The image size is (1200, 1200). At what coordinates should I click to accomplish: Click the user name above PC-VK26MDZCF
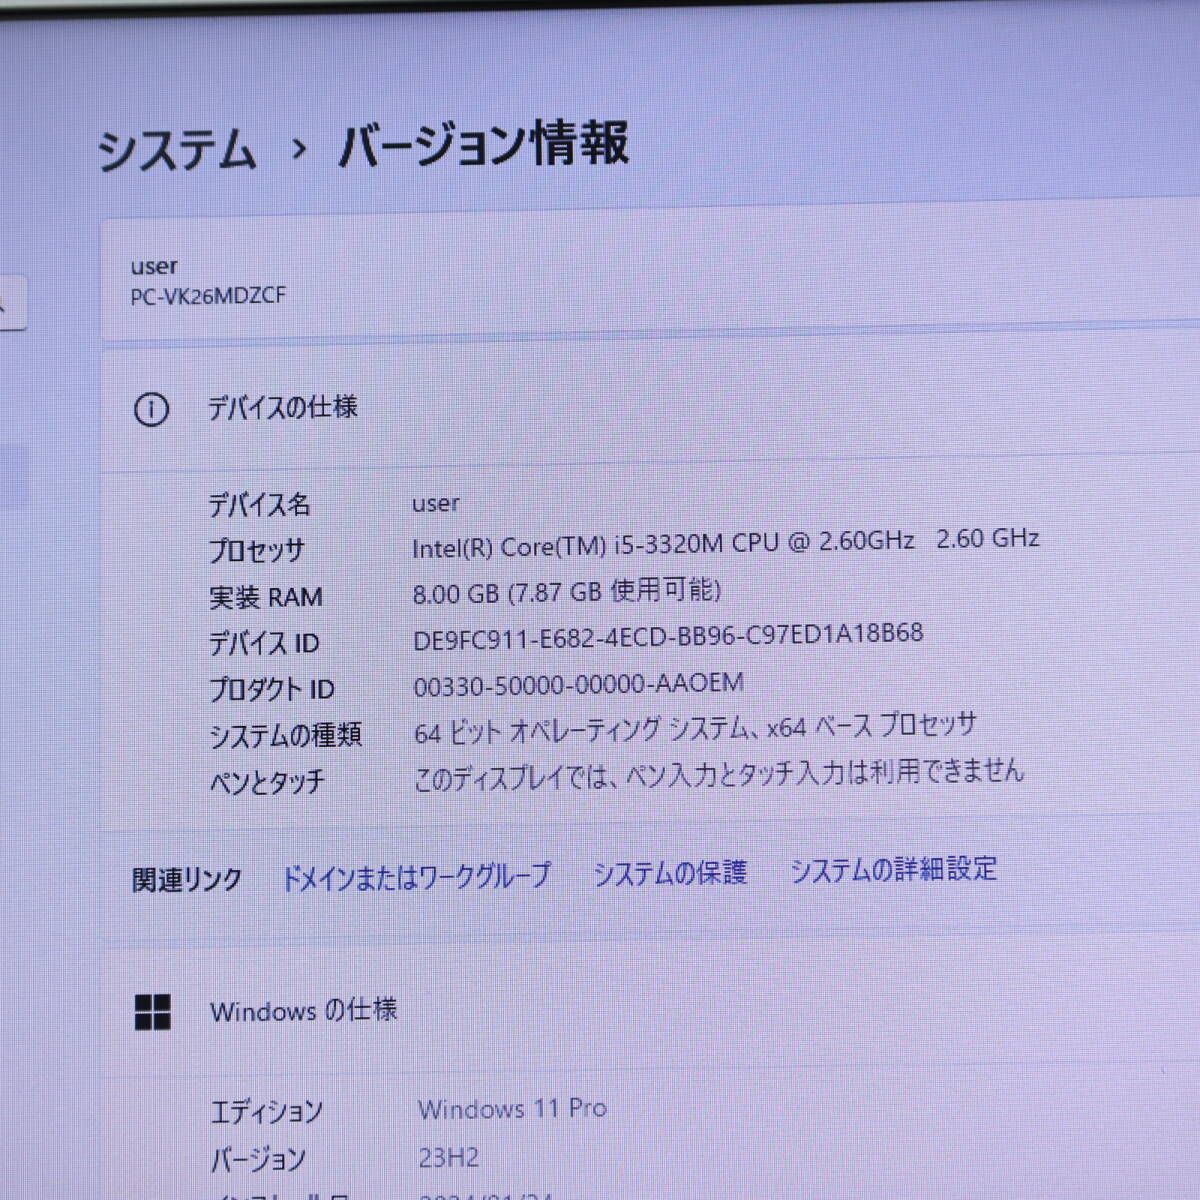tap(154, 266)
